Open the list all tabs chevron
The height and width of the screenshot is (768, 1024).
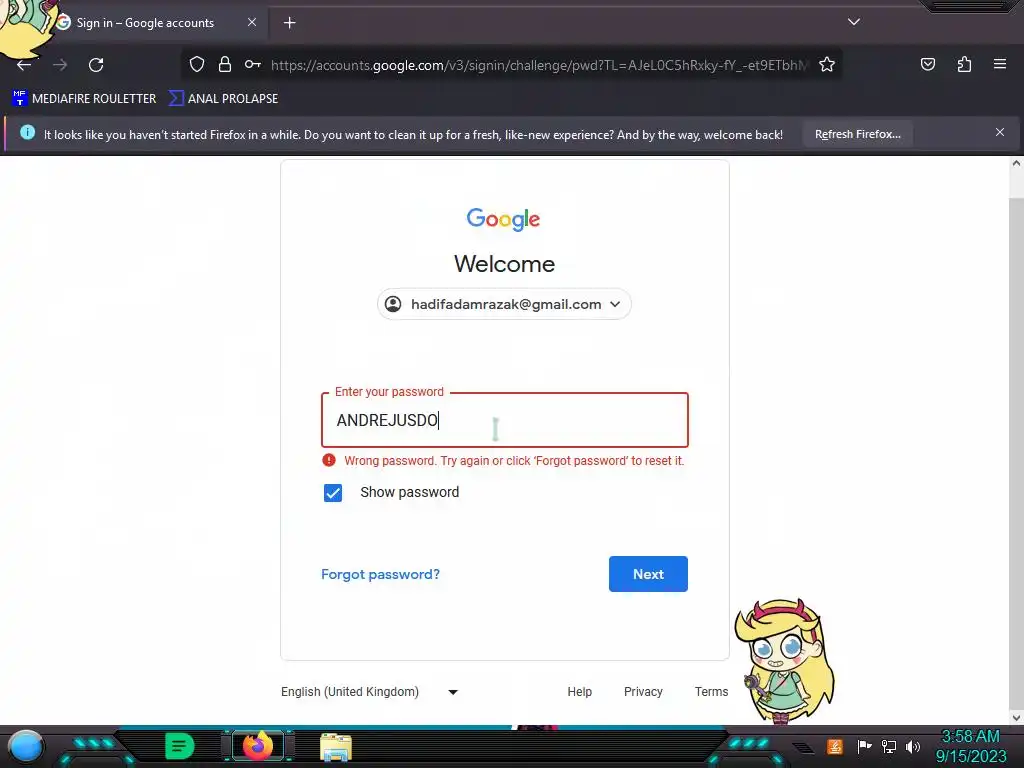point(854,22)
